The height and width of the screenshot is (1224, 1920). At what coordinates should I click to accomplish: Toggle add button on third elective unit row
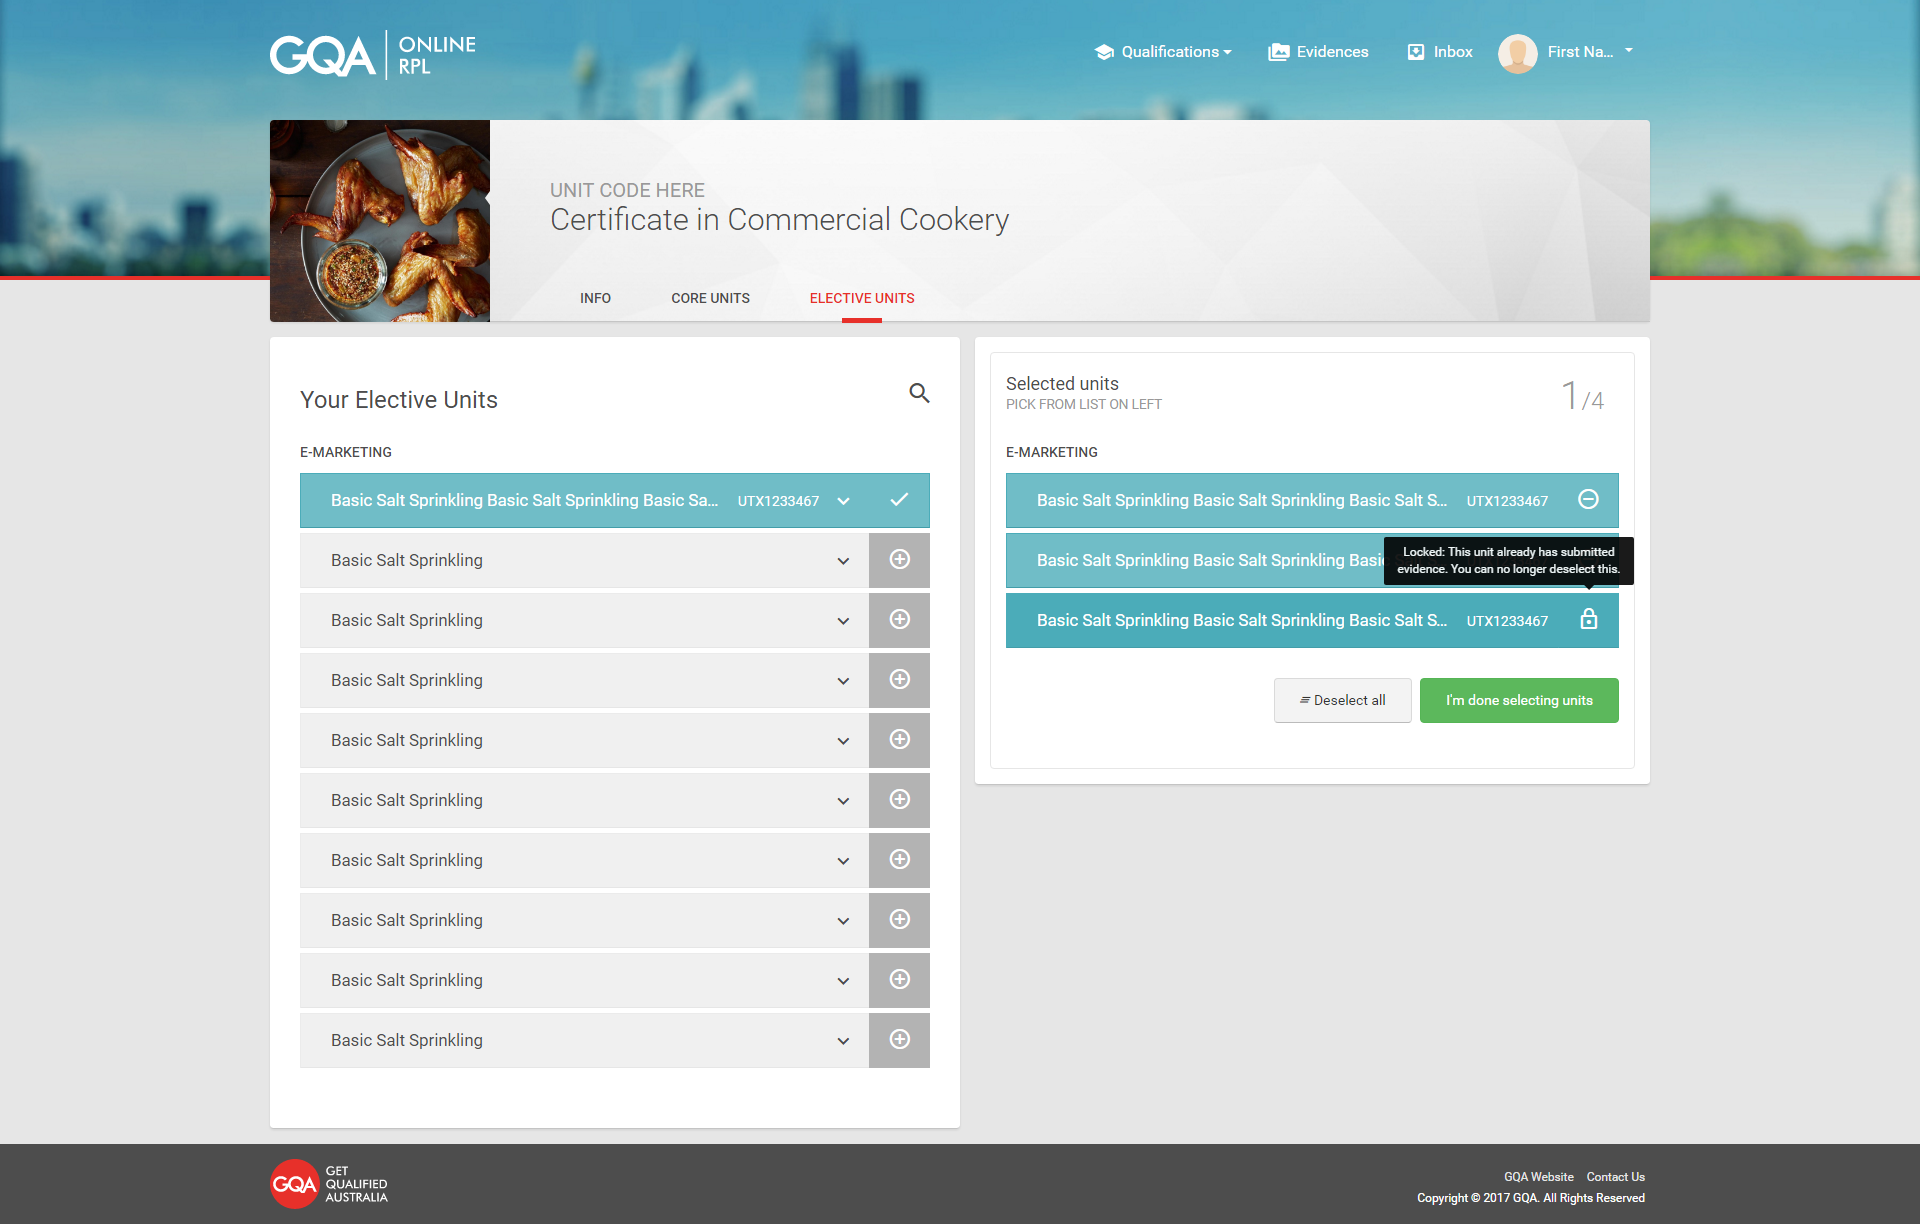(899, 620)
